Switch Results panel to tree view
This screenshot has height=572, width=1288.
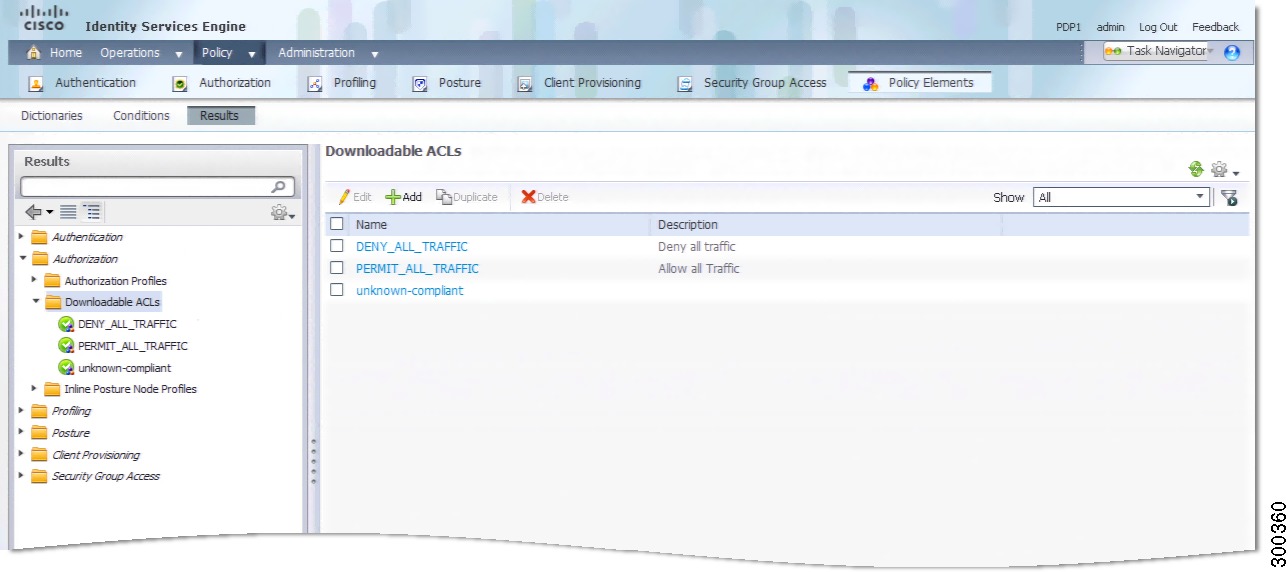pos(92,212)
